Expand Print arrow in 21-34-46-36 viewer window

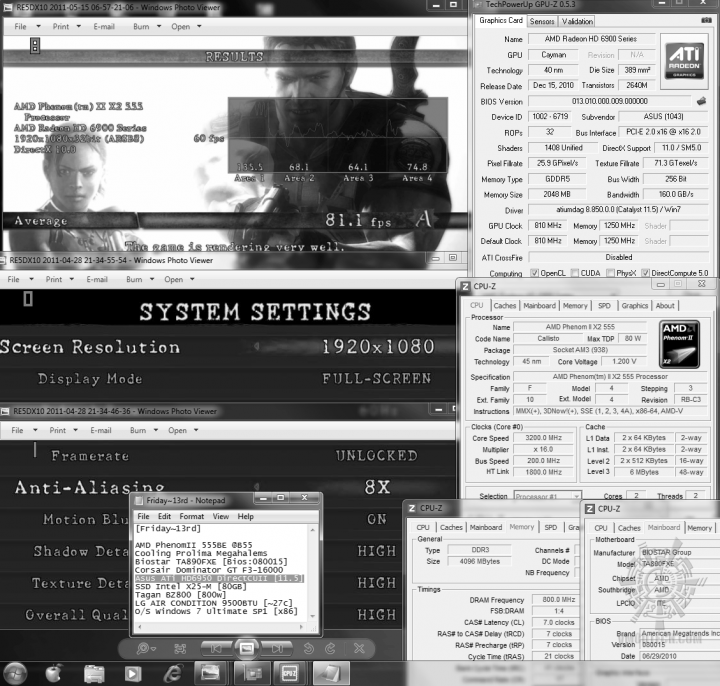[75, 430]
